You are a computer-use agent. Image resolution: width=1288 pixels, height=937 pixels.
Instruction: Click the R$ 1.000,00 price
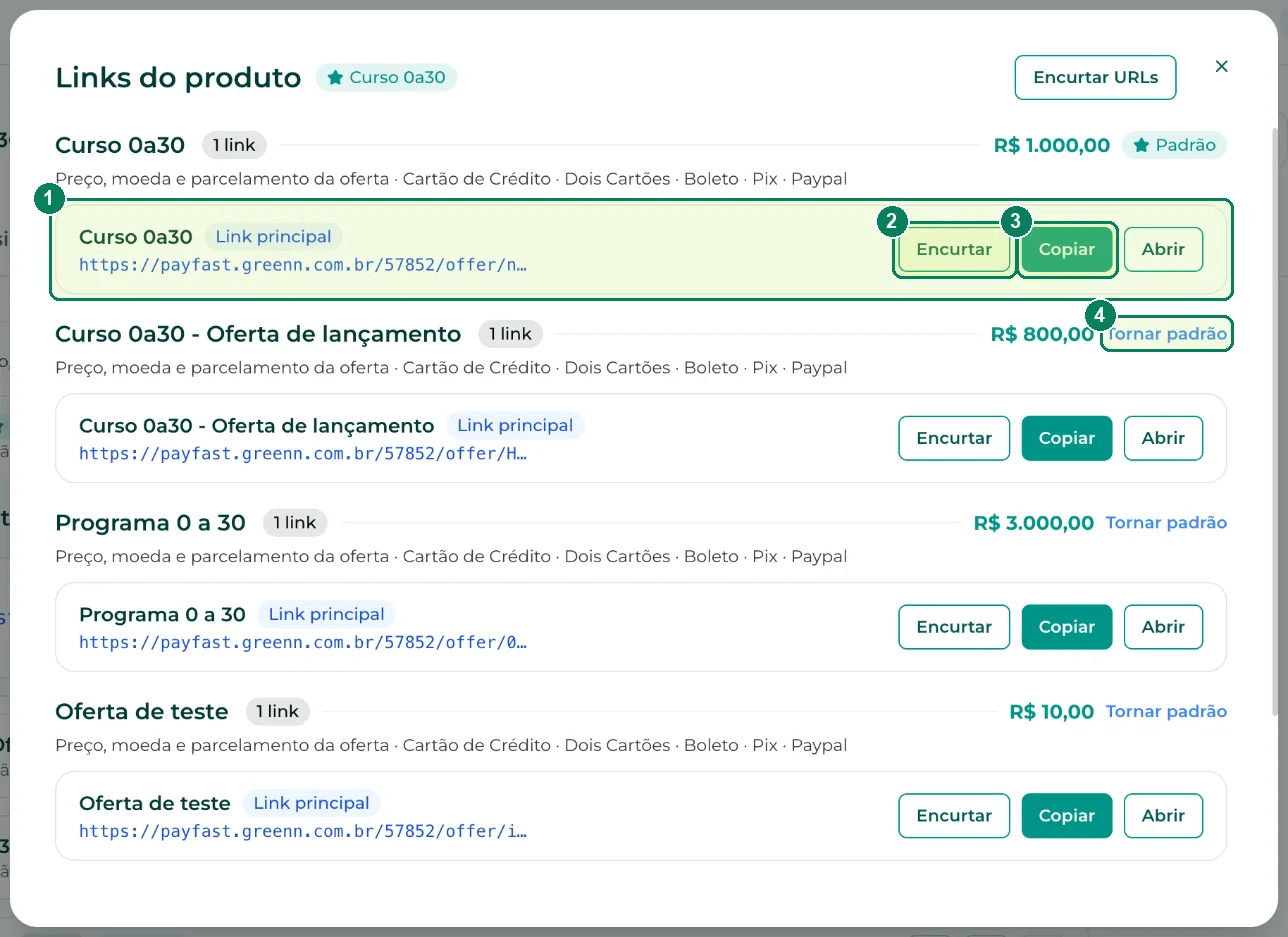[1052, 145]
